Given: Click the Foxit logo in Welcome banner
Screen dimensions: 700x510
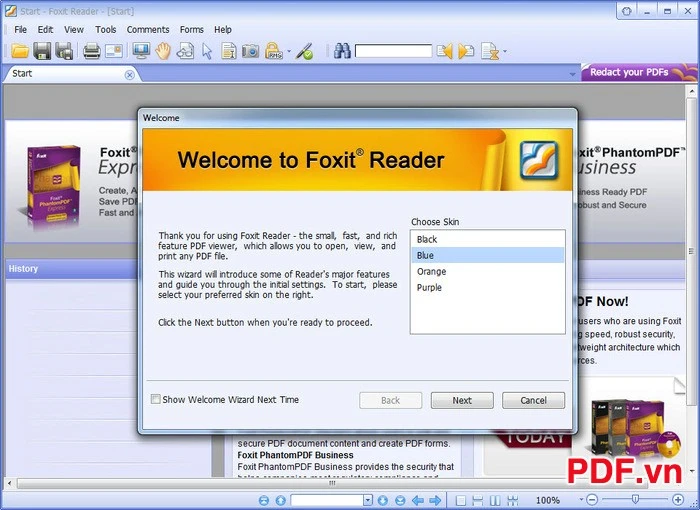Looking at the screenshot, I should pyautogui.click(x=539, y=160).
